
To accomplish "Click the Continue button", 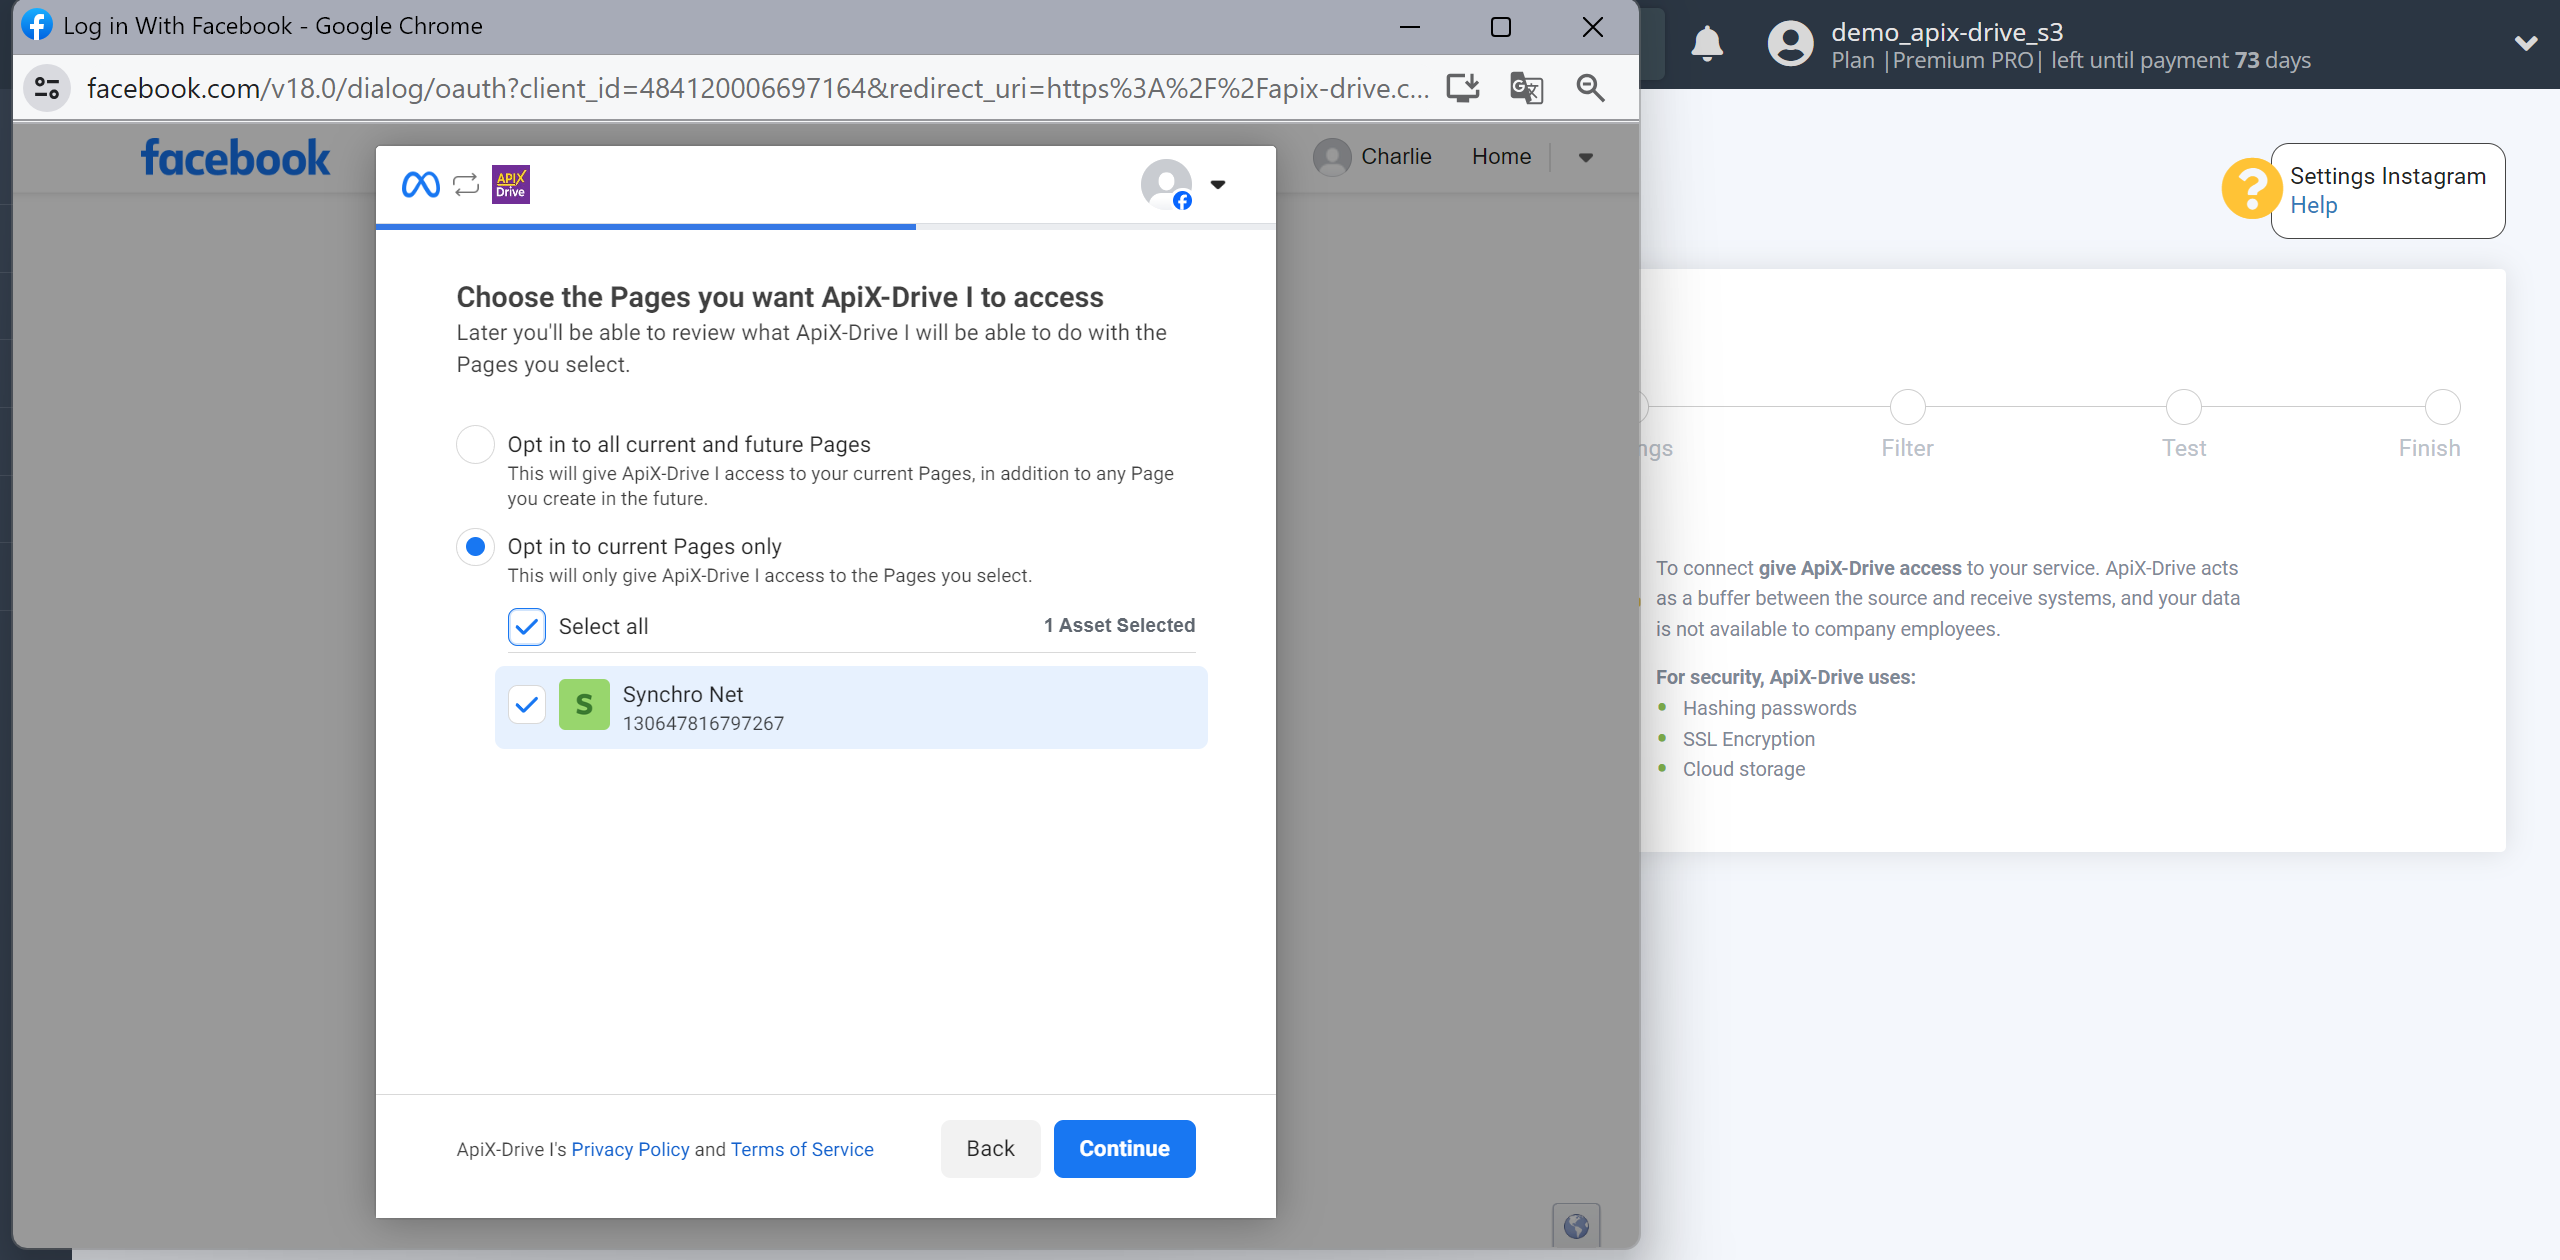I will point(1123,1147).
